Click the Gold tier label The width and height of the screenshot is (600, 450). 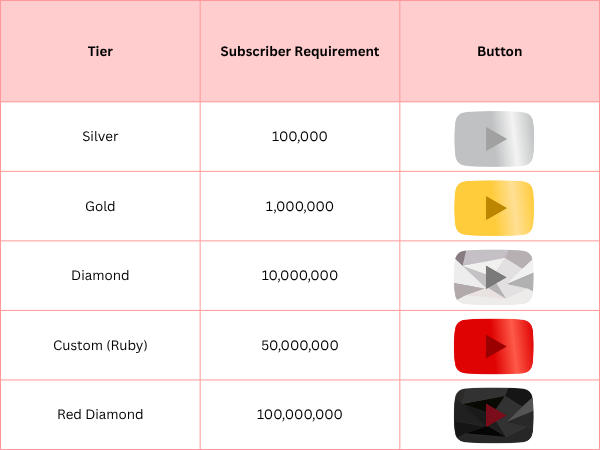[100, 206]
